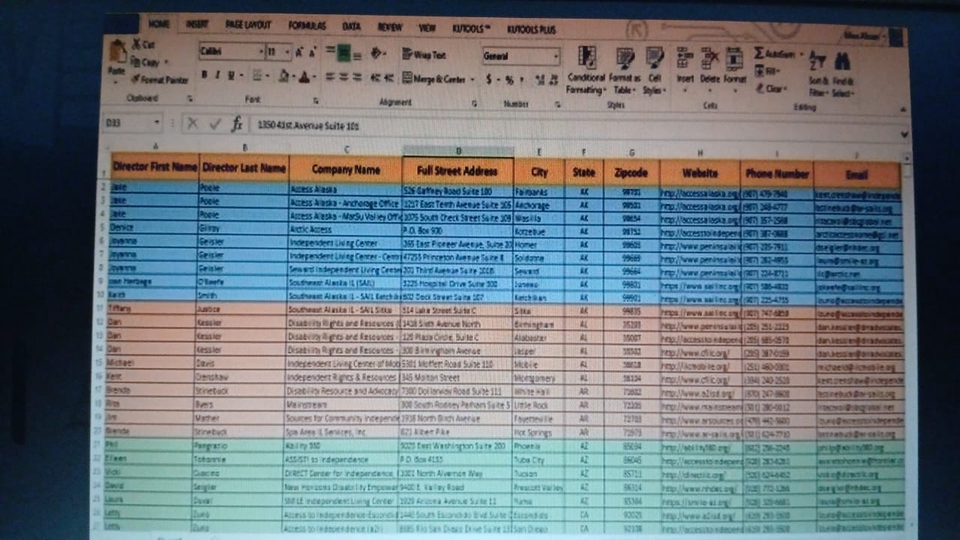The width and height of the screenshot is (960, 540).
Task: Align cell text to the left
Action: tap(329, 77)
